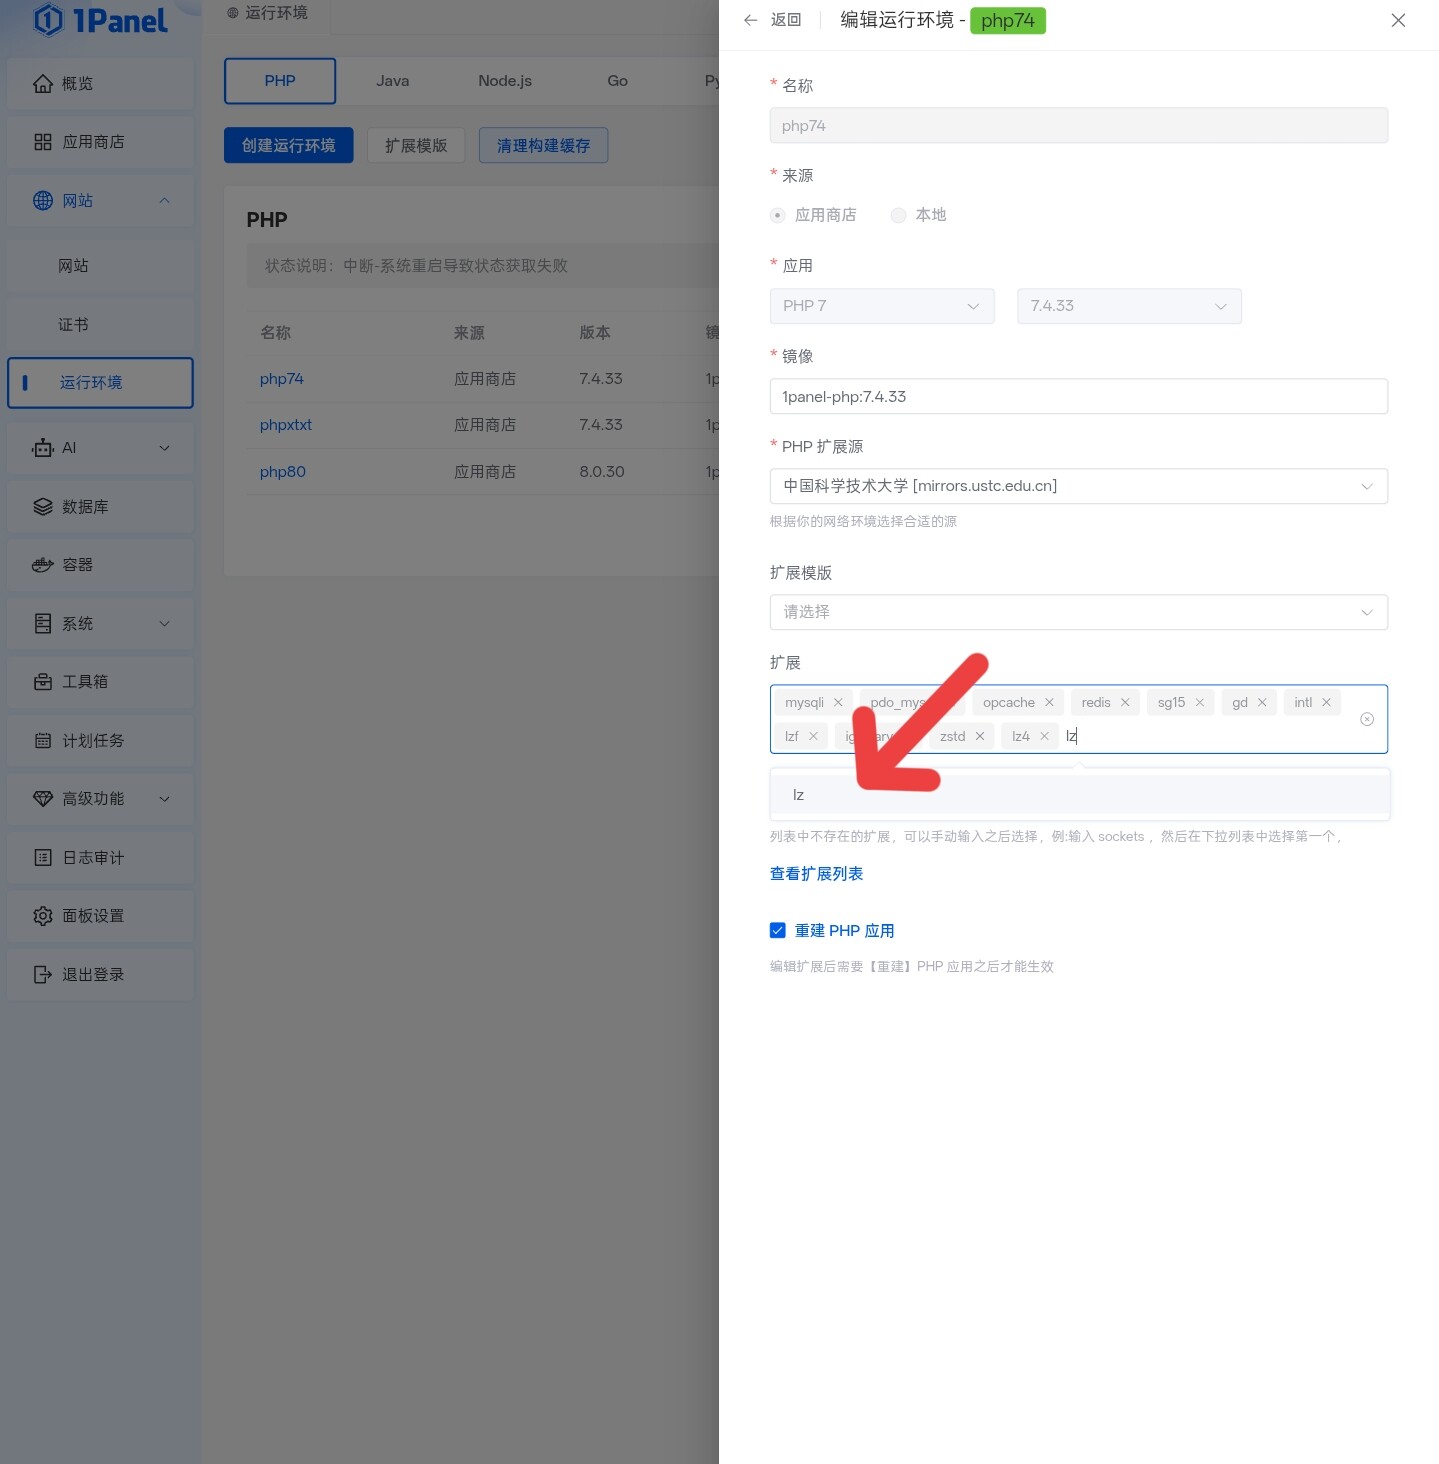Remove the mysqli extension tag
1439x1464 pixels.
pyautogui.click(x=838, y=703)
